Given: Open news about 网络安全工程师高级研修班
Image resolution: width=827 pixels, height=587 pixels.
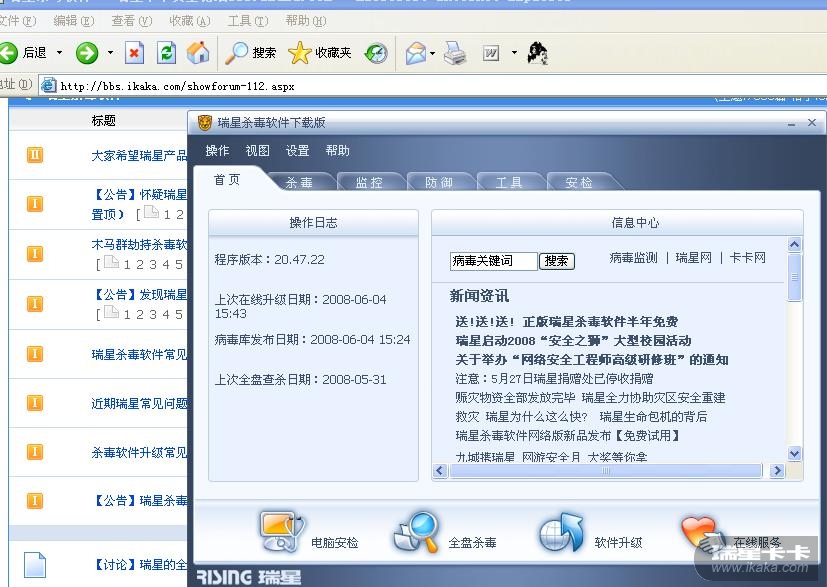Looking at the screenshot, I should click(x=592, y=360).
